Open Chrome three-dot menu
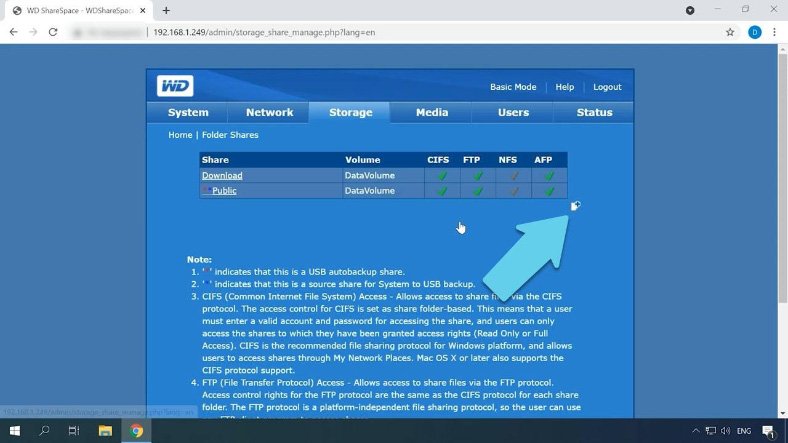 point(774,32)
